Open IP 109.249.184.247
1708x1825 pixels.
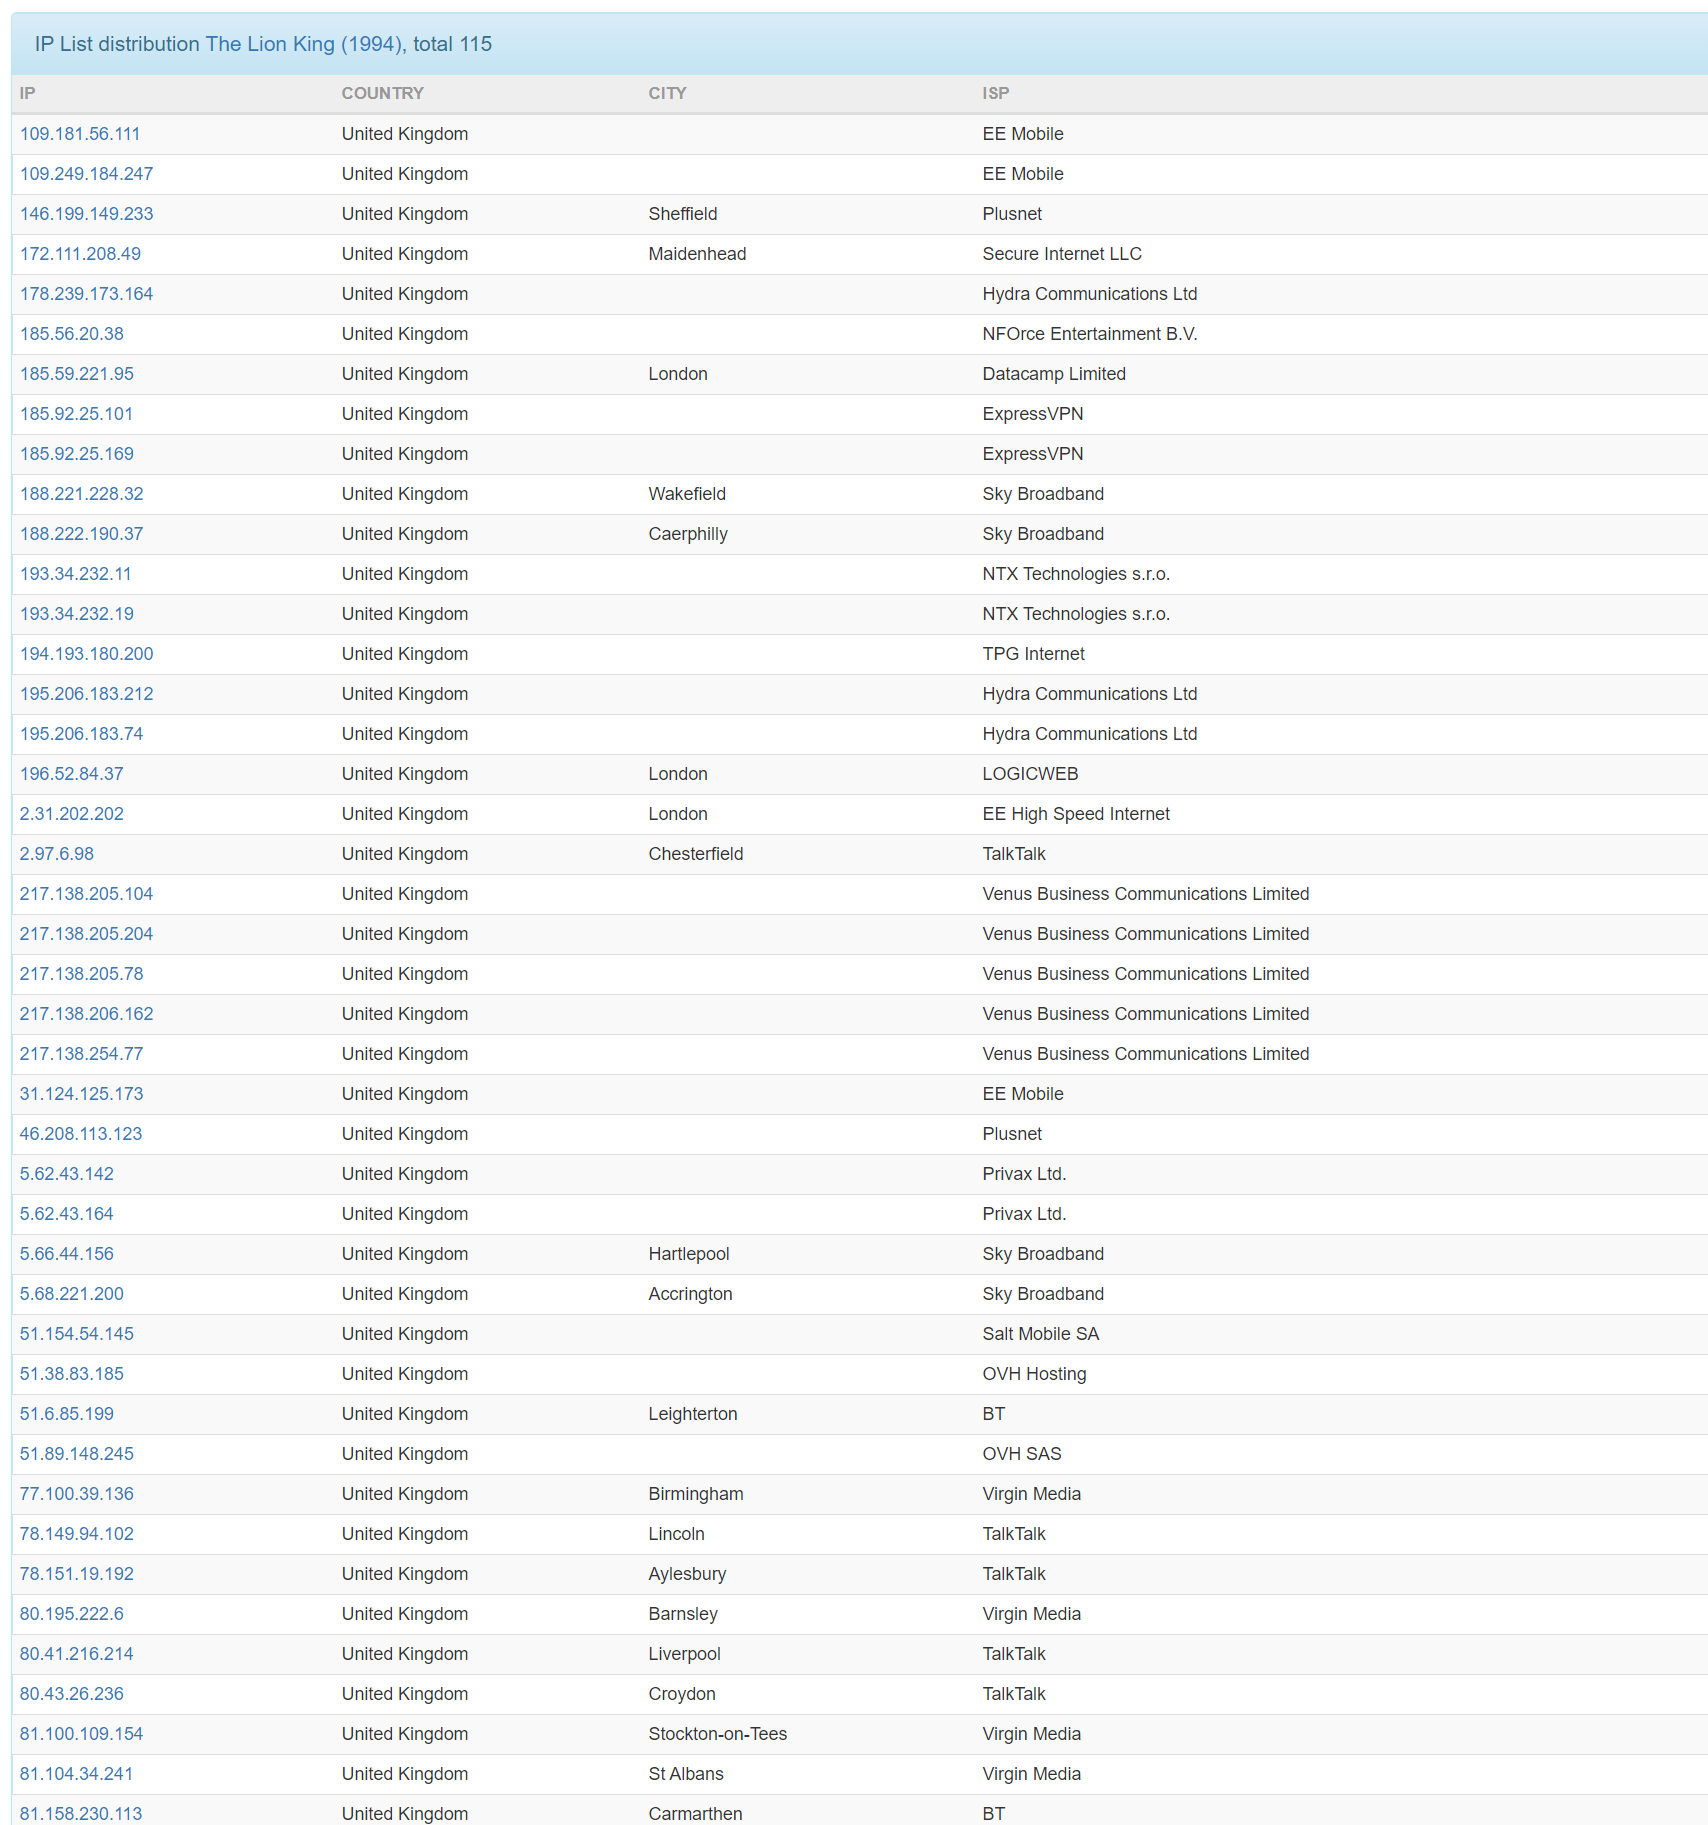point(86,174)
